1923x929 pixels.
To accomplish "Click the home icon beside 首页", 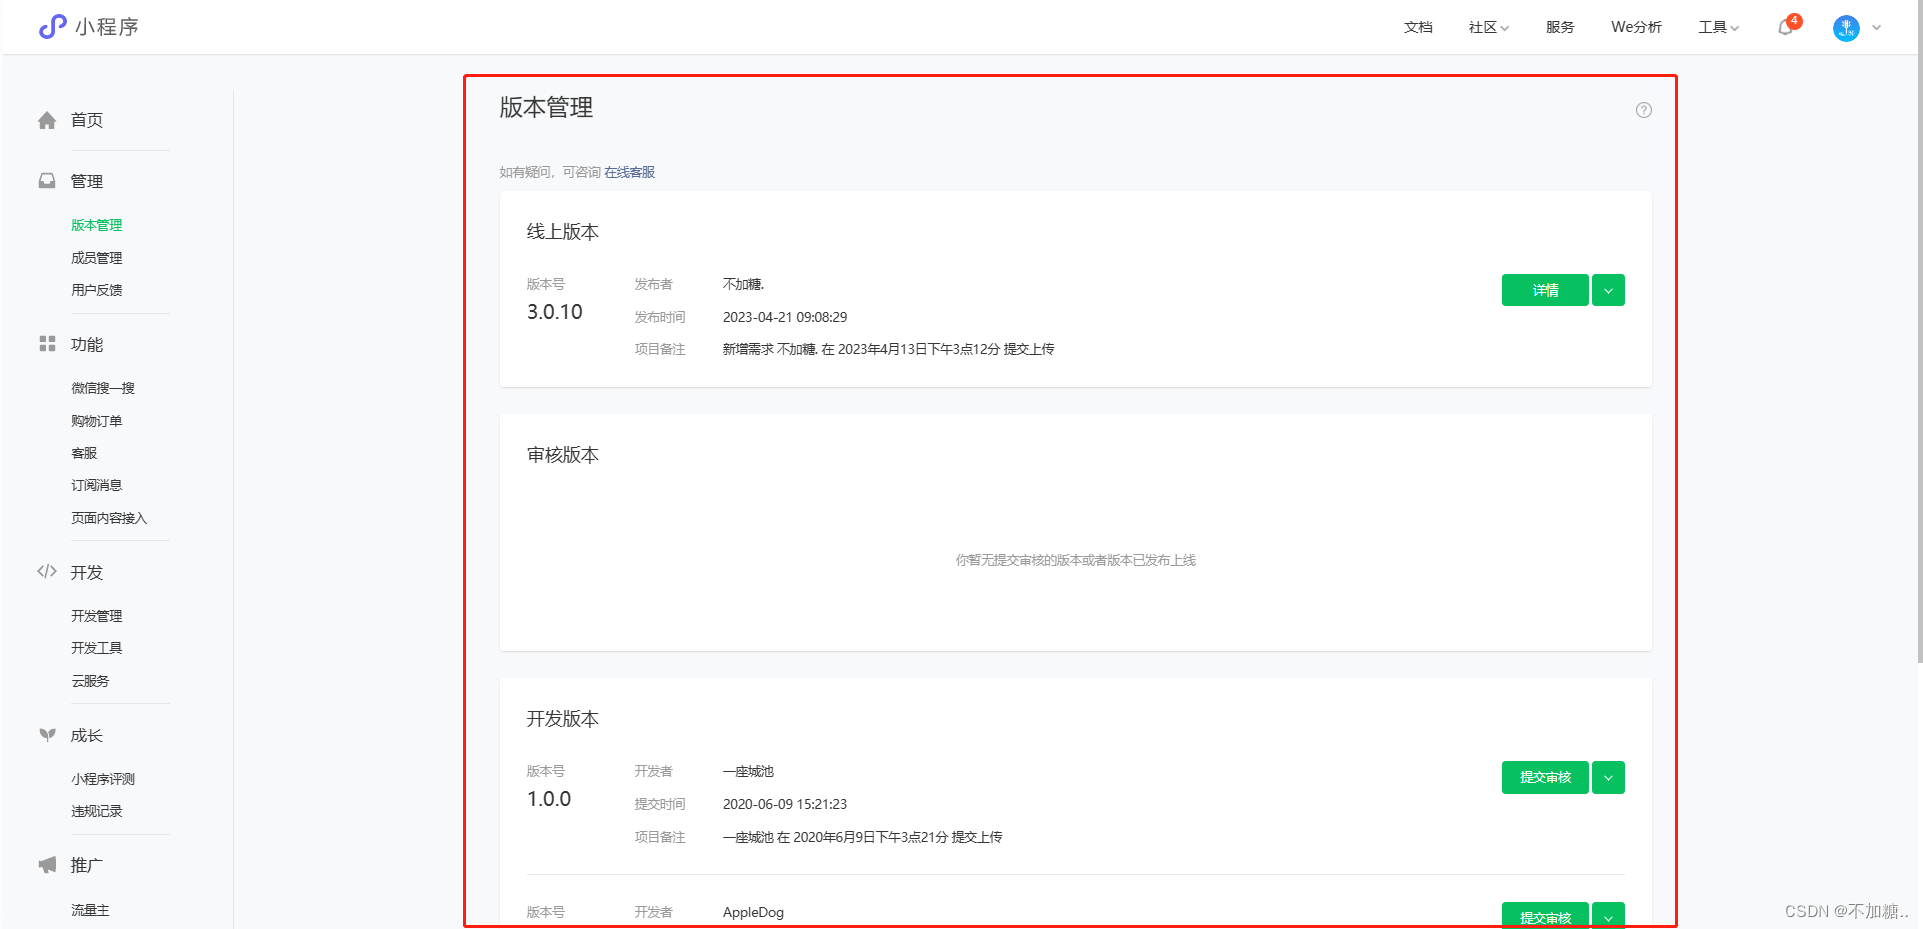I will (47, 121).
